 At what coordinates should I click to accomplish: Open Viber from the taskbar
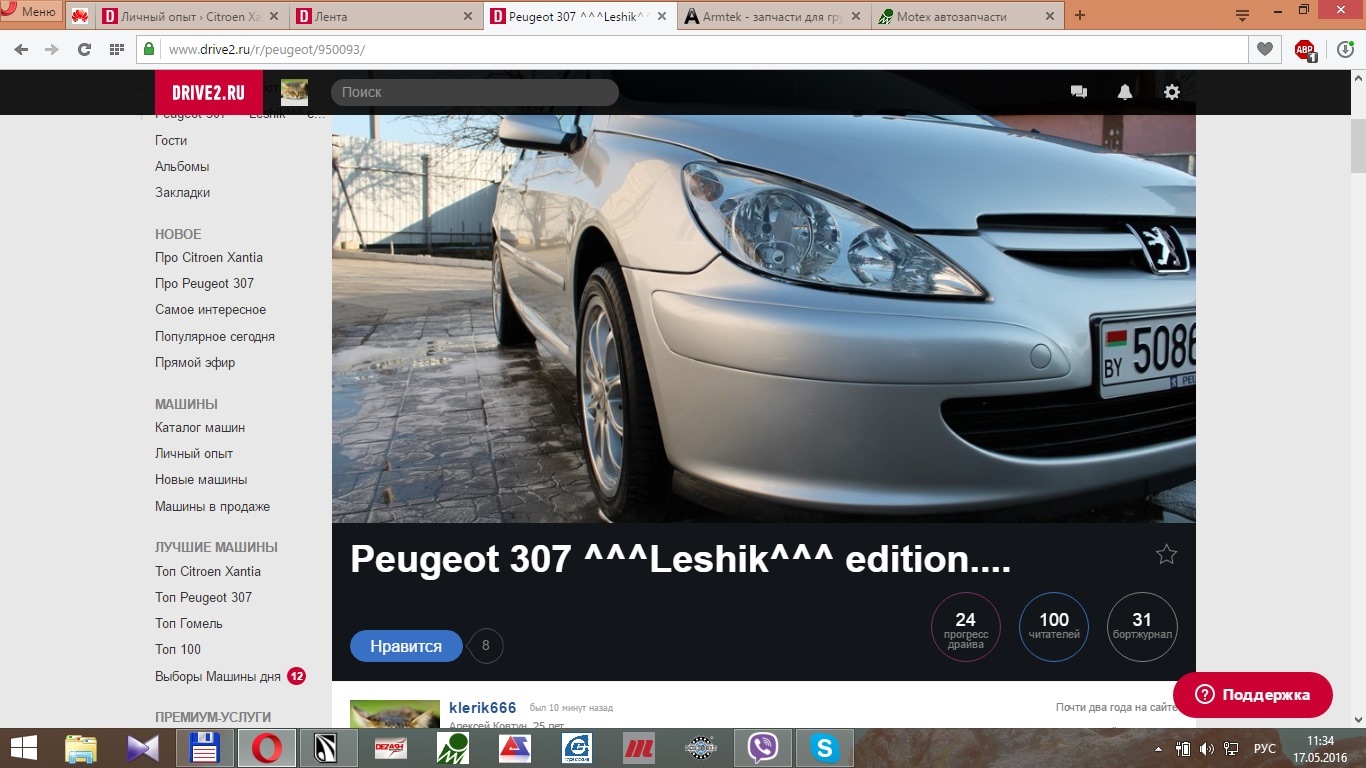pyautogui.click(x=763, y=748)
